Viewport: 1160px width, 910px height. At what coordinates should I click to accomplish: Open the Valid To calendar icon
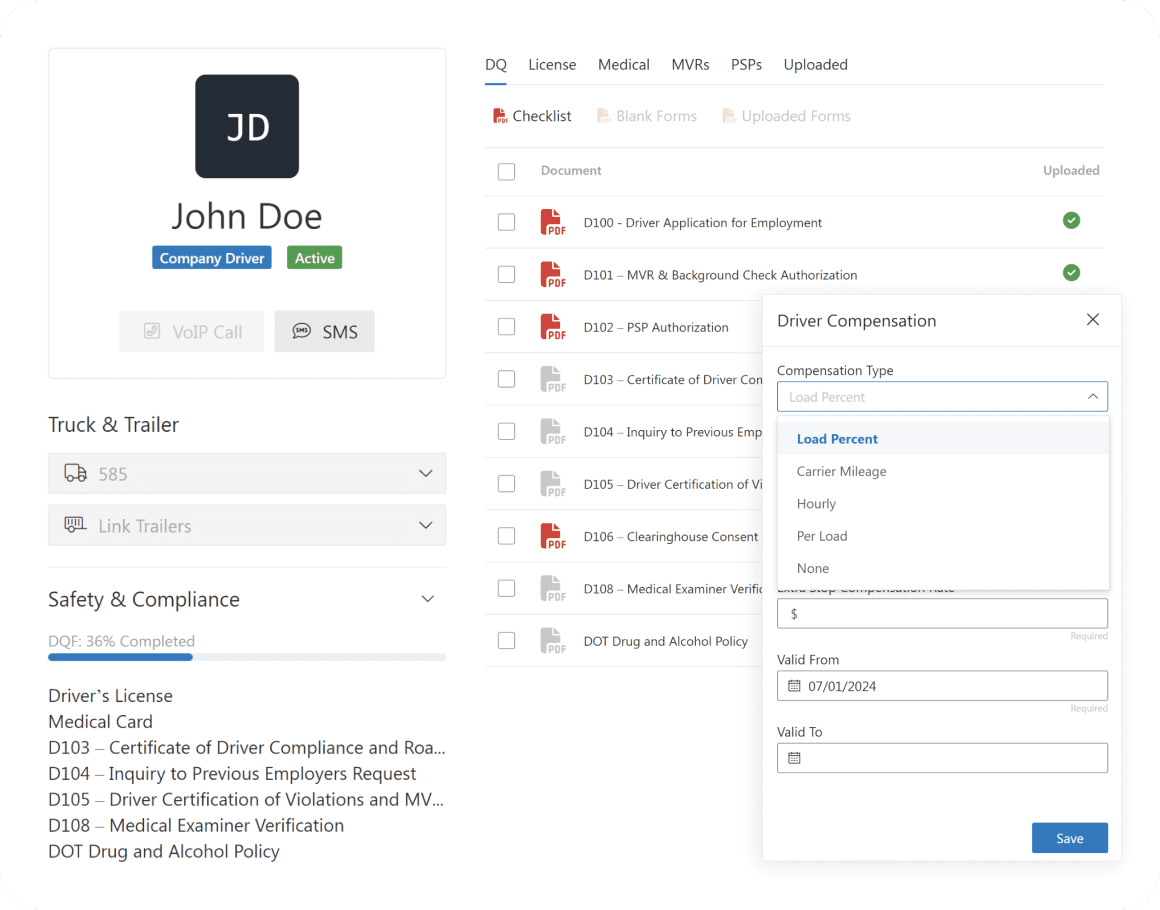794,758
